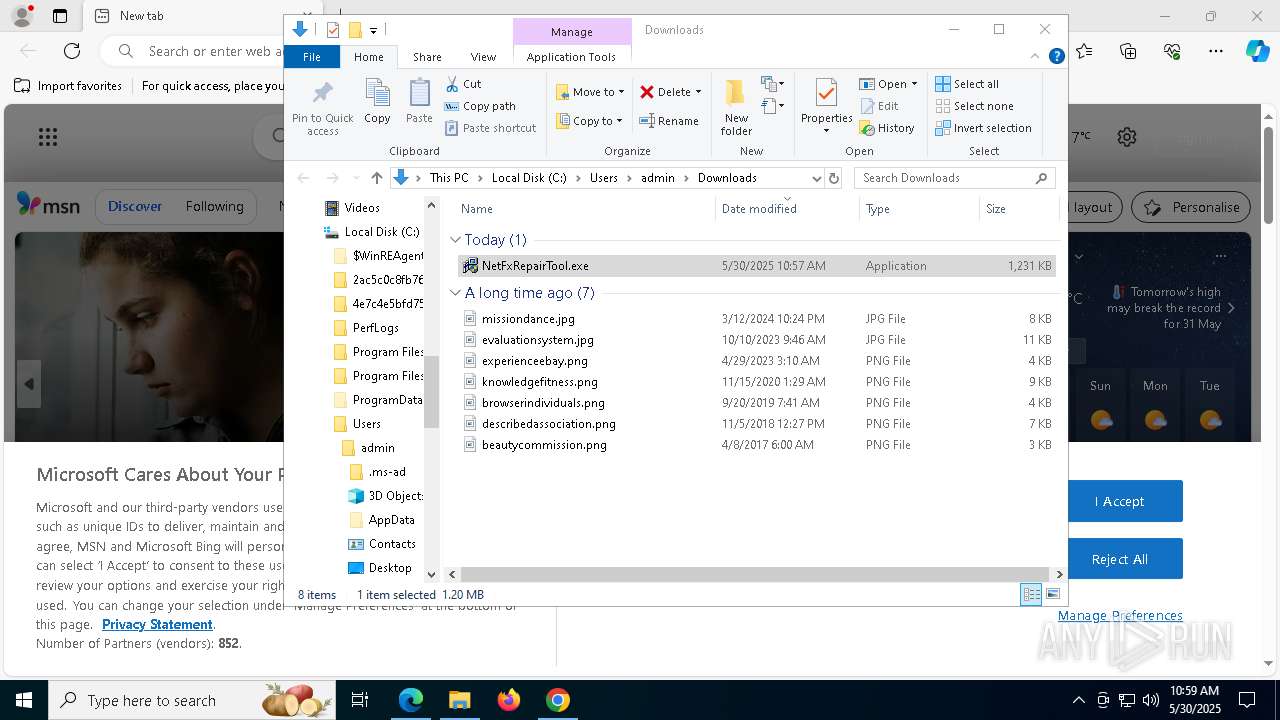Viewport: 1280px width, 720px height.
Task: Click Copy path in Clipboard group
Action: tap(480, 106)
